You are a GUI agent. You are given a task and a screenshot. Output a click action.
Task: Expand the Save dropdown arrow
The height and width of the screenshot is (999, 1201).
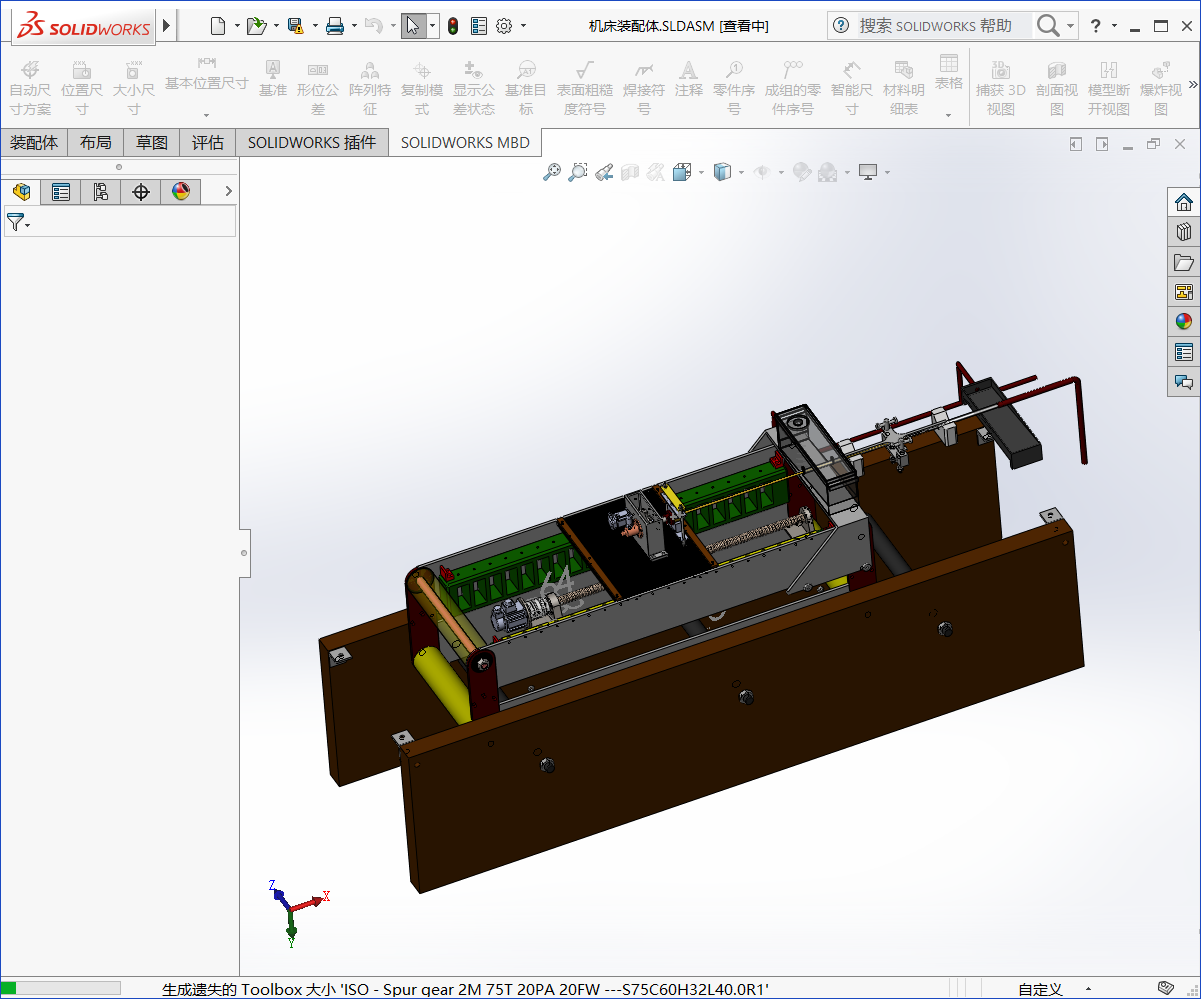pyautogui.click(x=315, y=26)
